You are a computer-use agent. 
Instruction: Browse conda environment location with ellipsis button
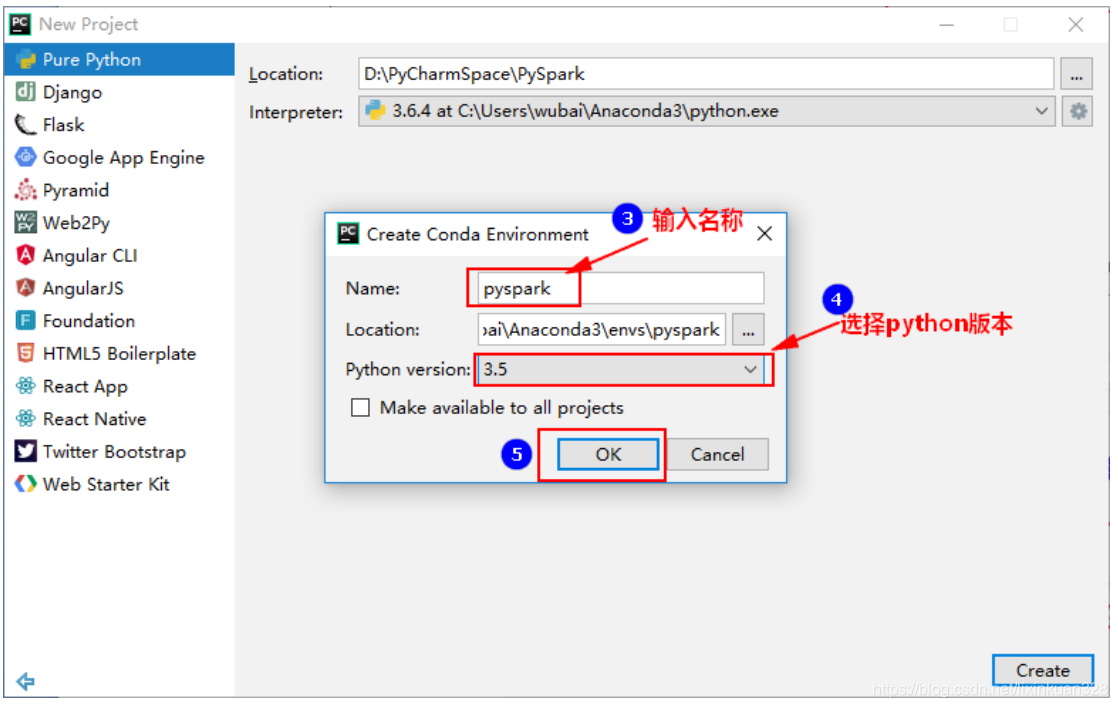[x=748, y=329]
